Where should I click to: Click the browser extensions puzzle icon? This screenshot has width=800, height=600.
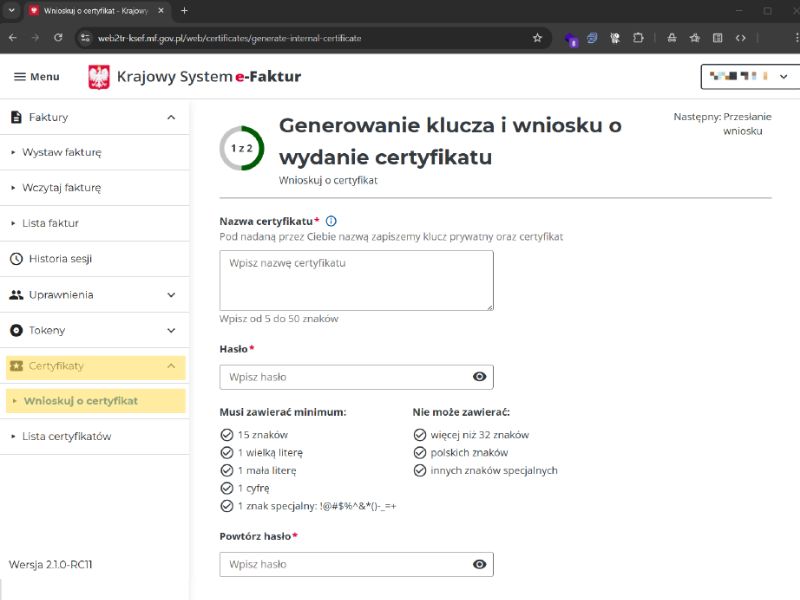pyautogui.click(x=639, y=38)
